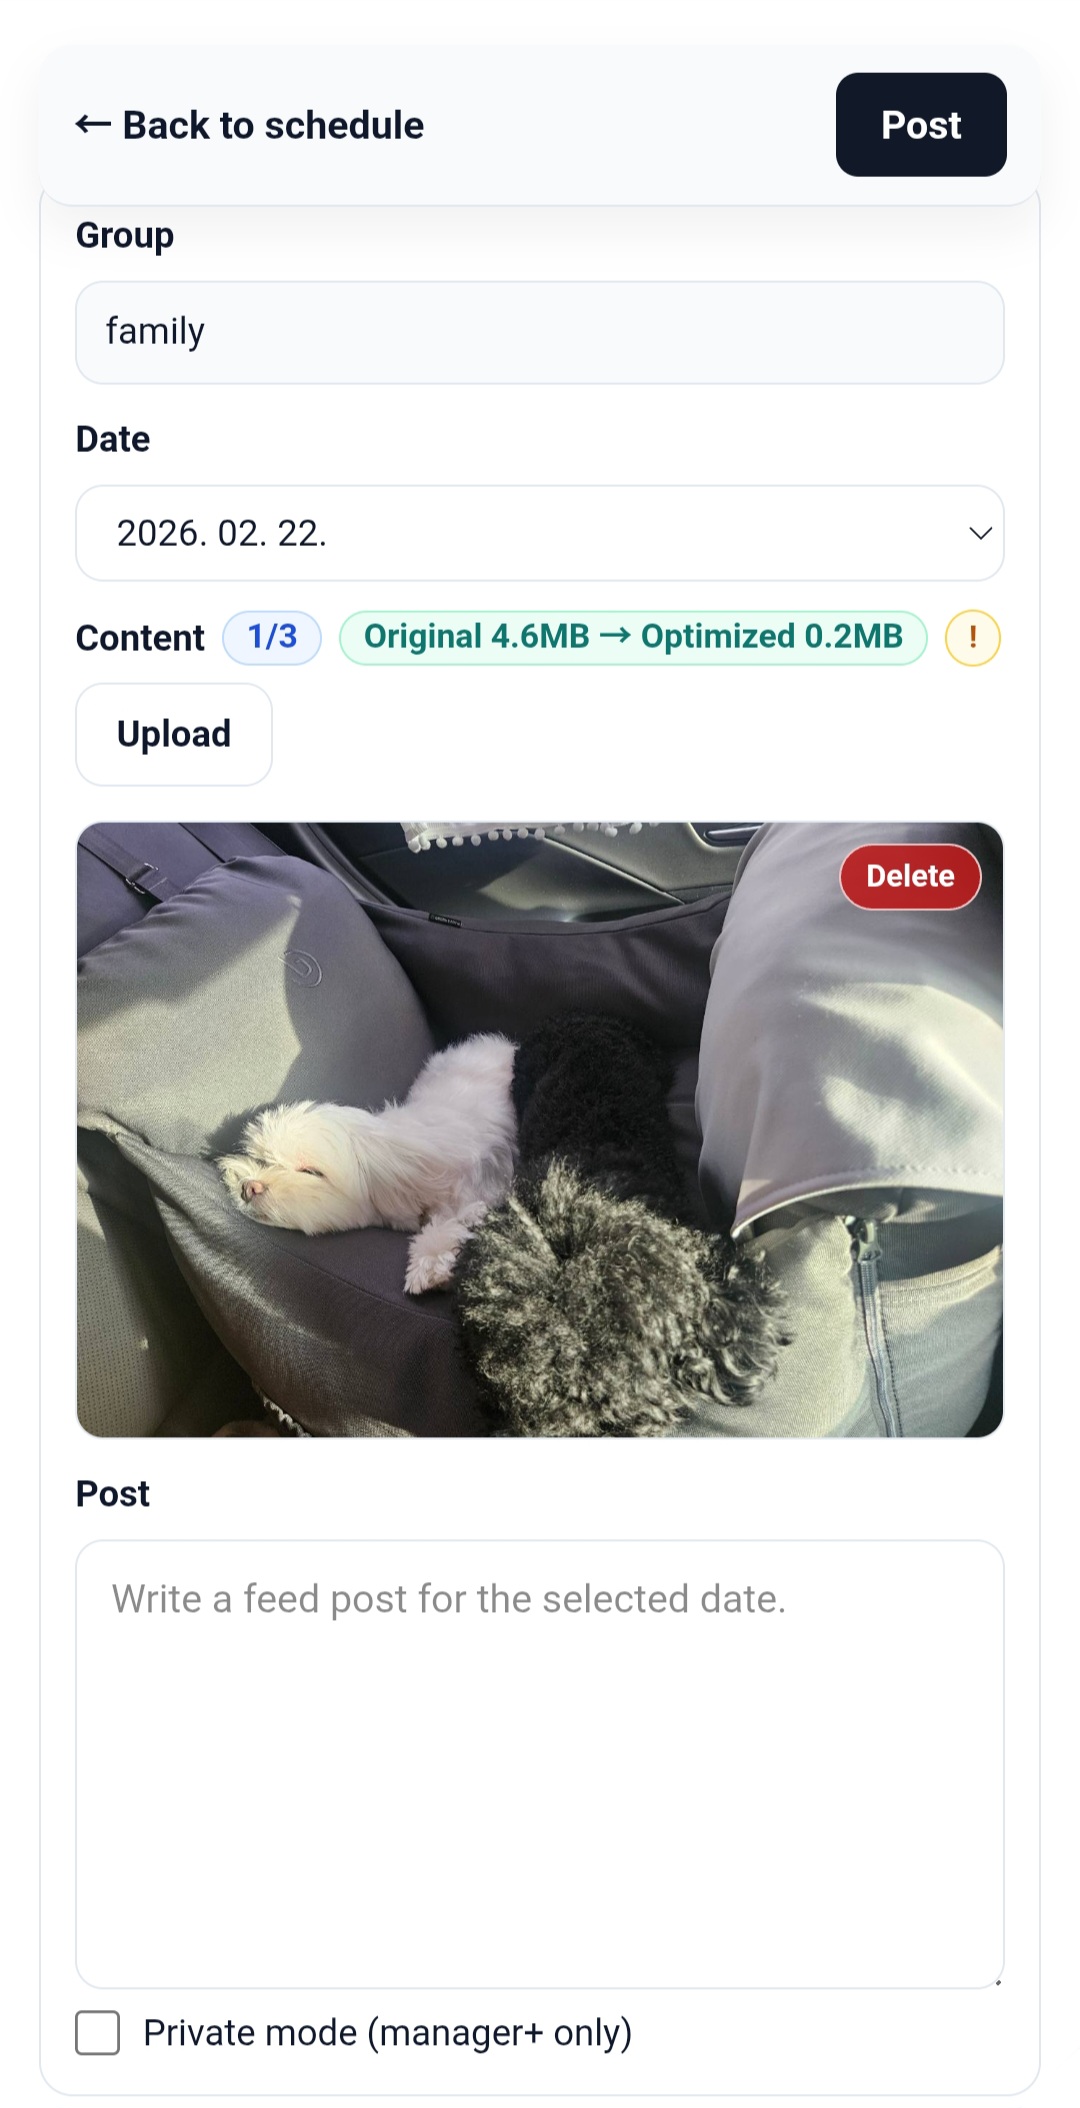Click the Original 4.6MB optimized size badge
This screenshot has width=1080, height=2108.
tap(633, 637)
